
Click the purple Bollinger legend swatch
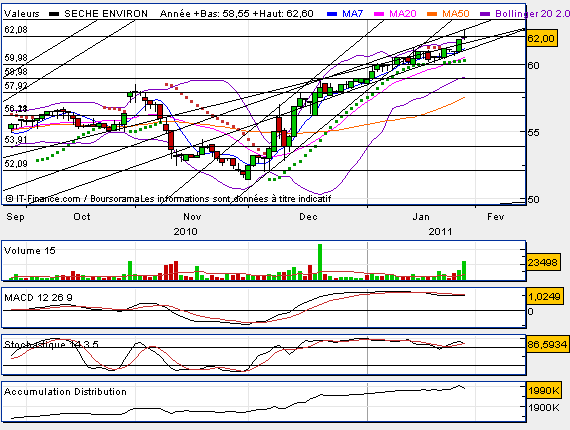click(485, 14)
